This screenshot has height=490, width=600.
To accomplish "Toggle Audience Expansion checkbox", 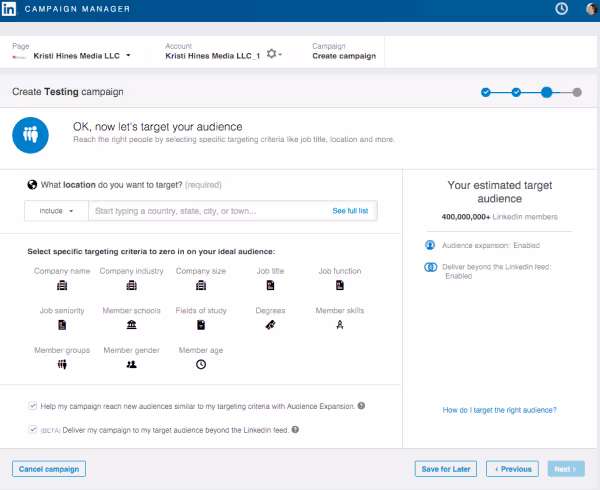I will (33, 406).
